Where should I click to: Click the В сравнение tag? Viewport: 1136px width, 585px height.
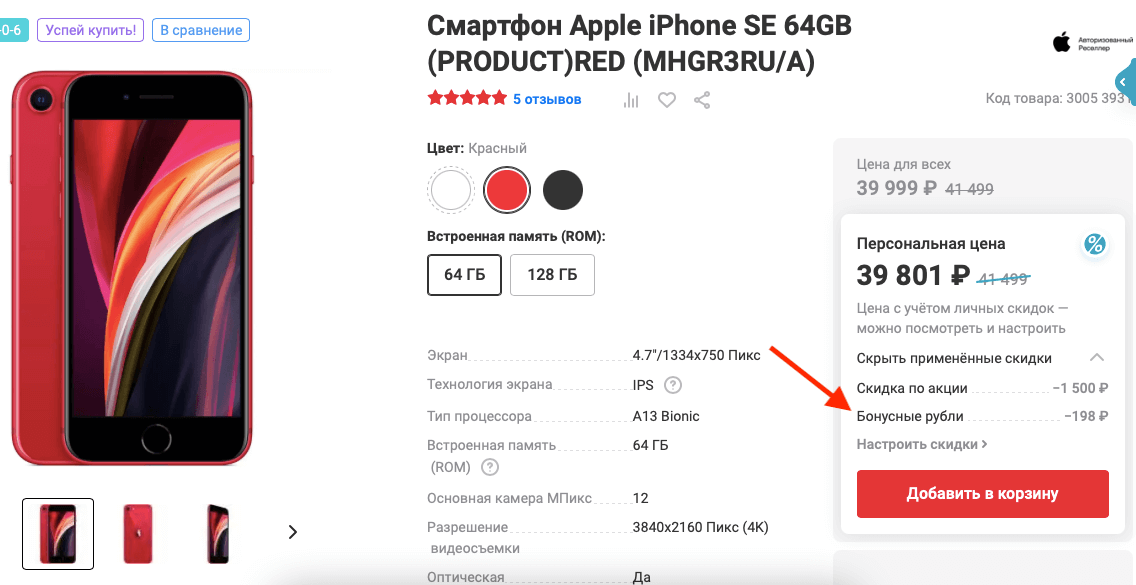pos(201,30)
